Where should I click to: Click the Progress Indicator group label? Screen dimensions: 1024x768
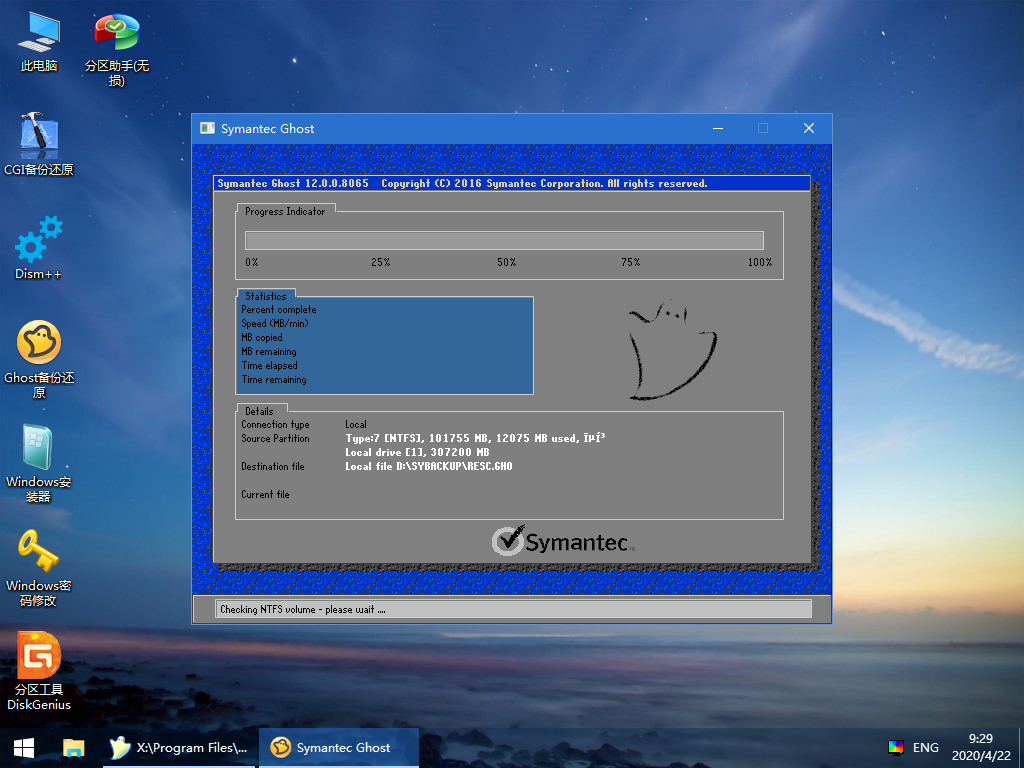pos(285,211)
